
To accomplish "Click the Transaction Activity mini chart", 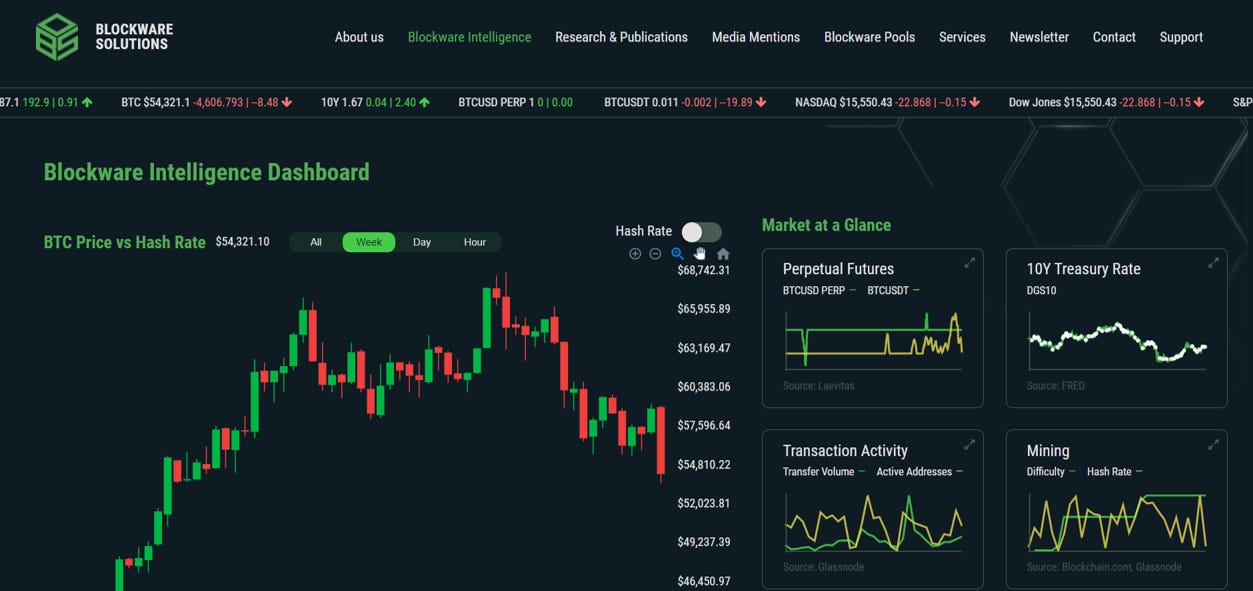I will click(873, 520).
